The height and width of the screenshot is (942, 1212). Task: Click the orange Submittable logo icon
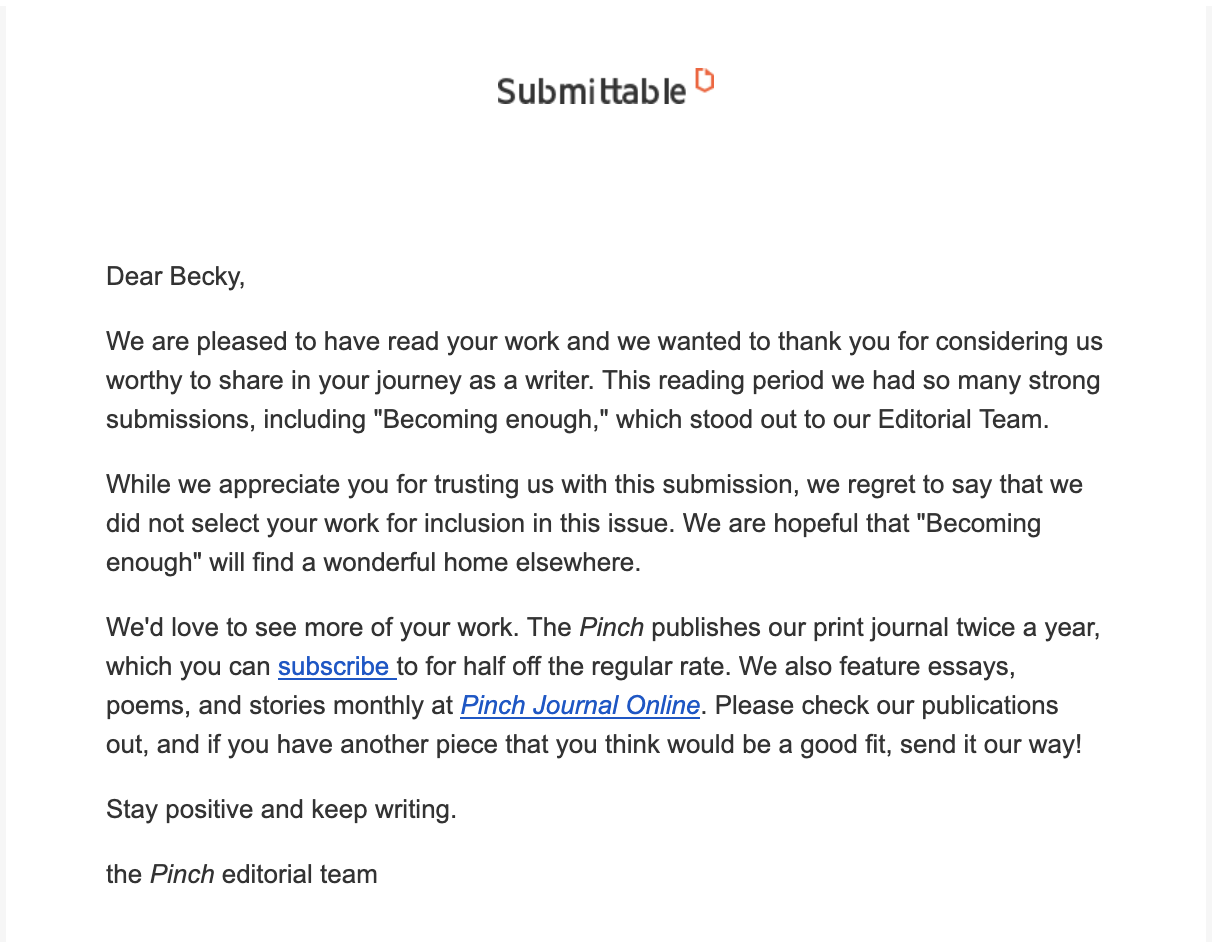click(x=705, y=80)
